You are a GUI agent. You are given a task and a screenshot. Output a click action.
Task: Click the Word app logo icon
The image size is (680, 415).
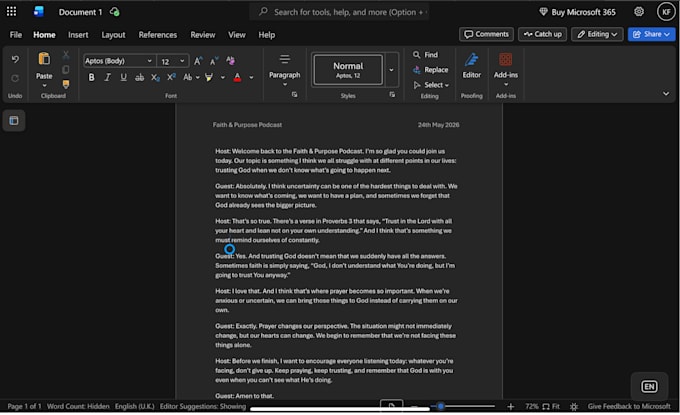[39, 12]
